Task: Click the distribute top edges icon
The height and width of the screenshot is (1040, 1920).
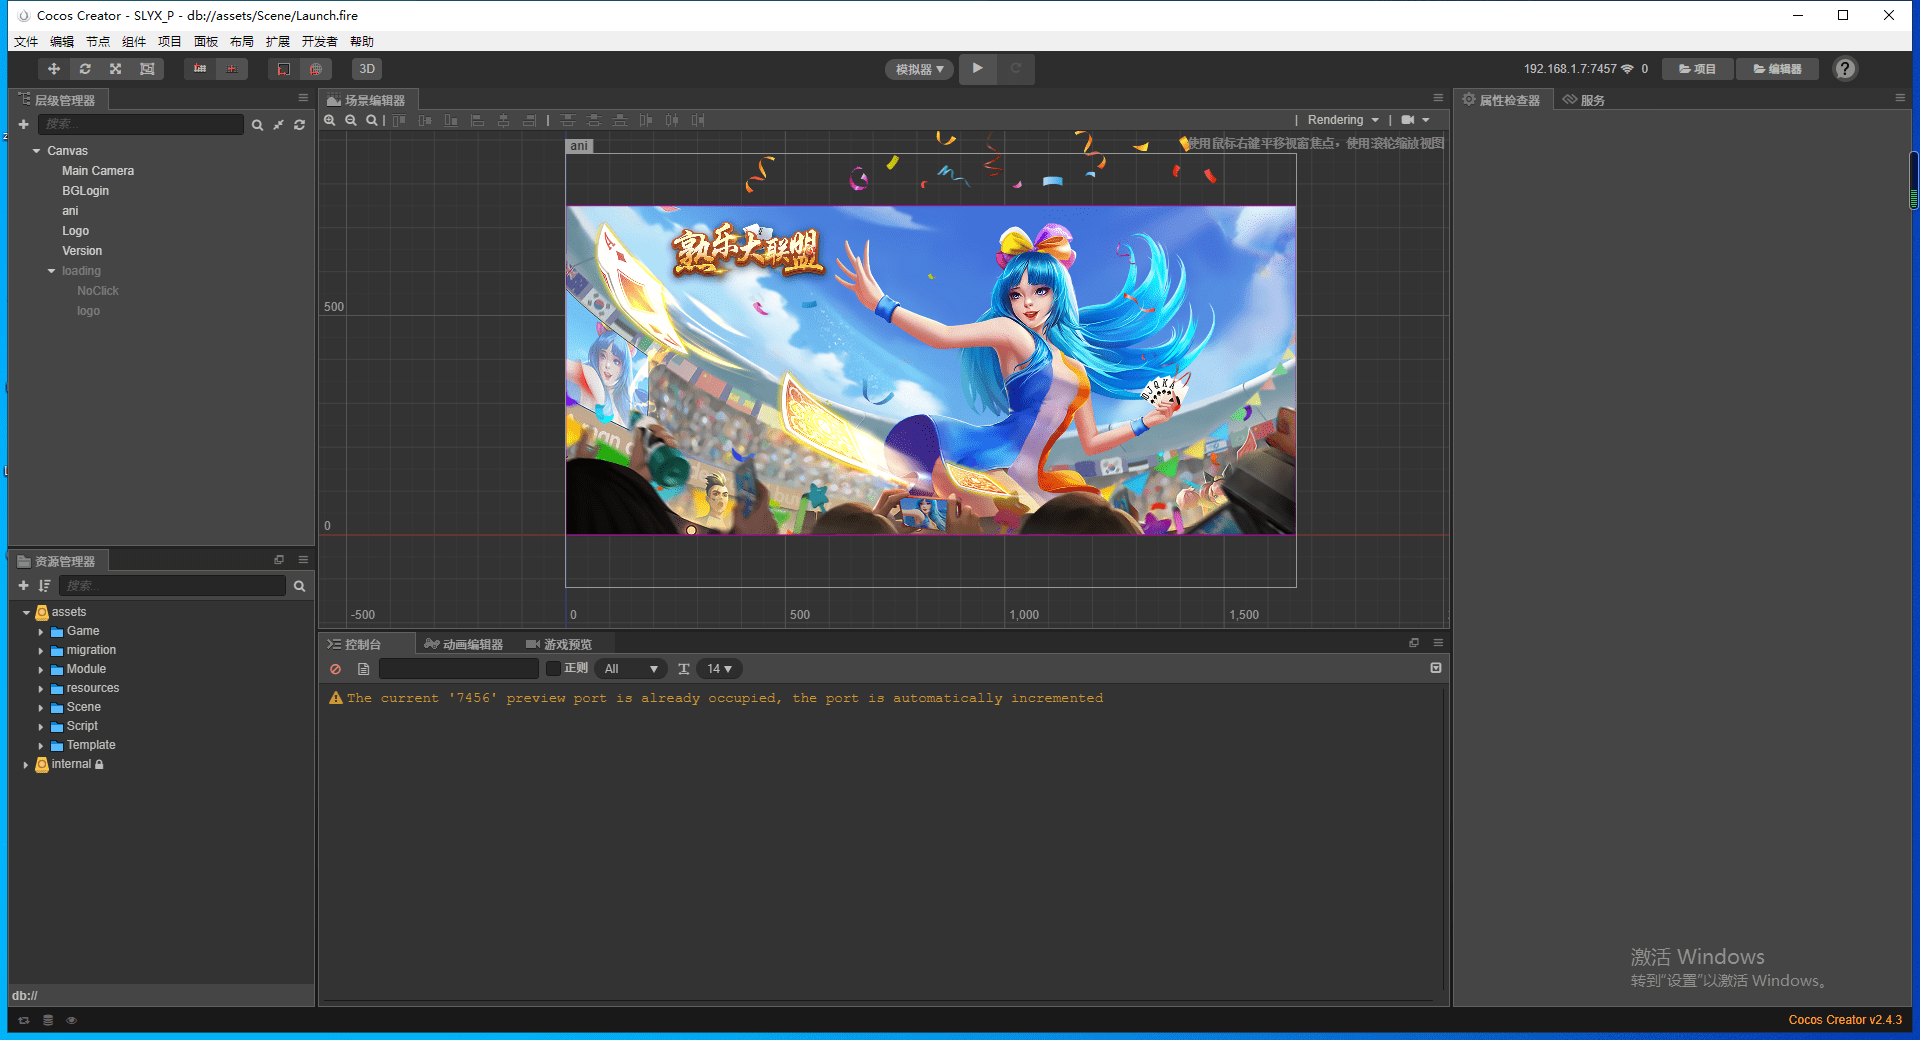Action: tap(568, 120)
